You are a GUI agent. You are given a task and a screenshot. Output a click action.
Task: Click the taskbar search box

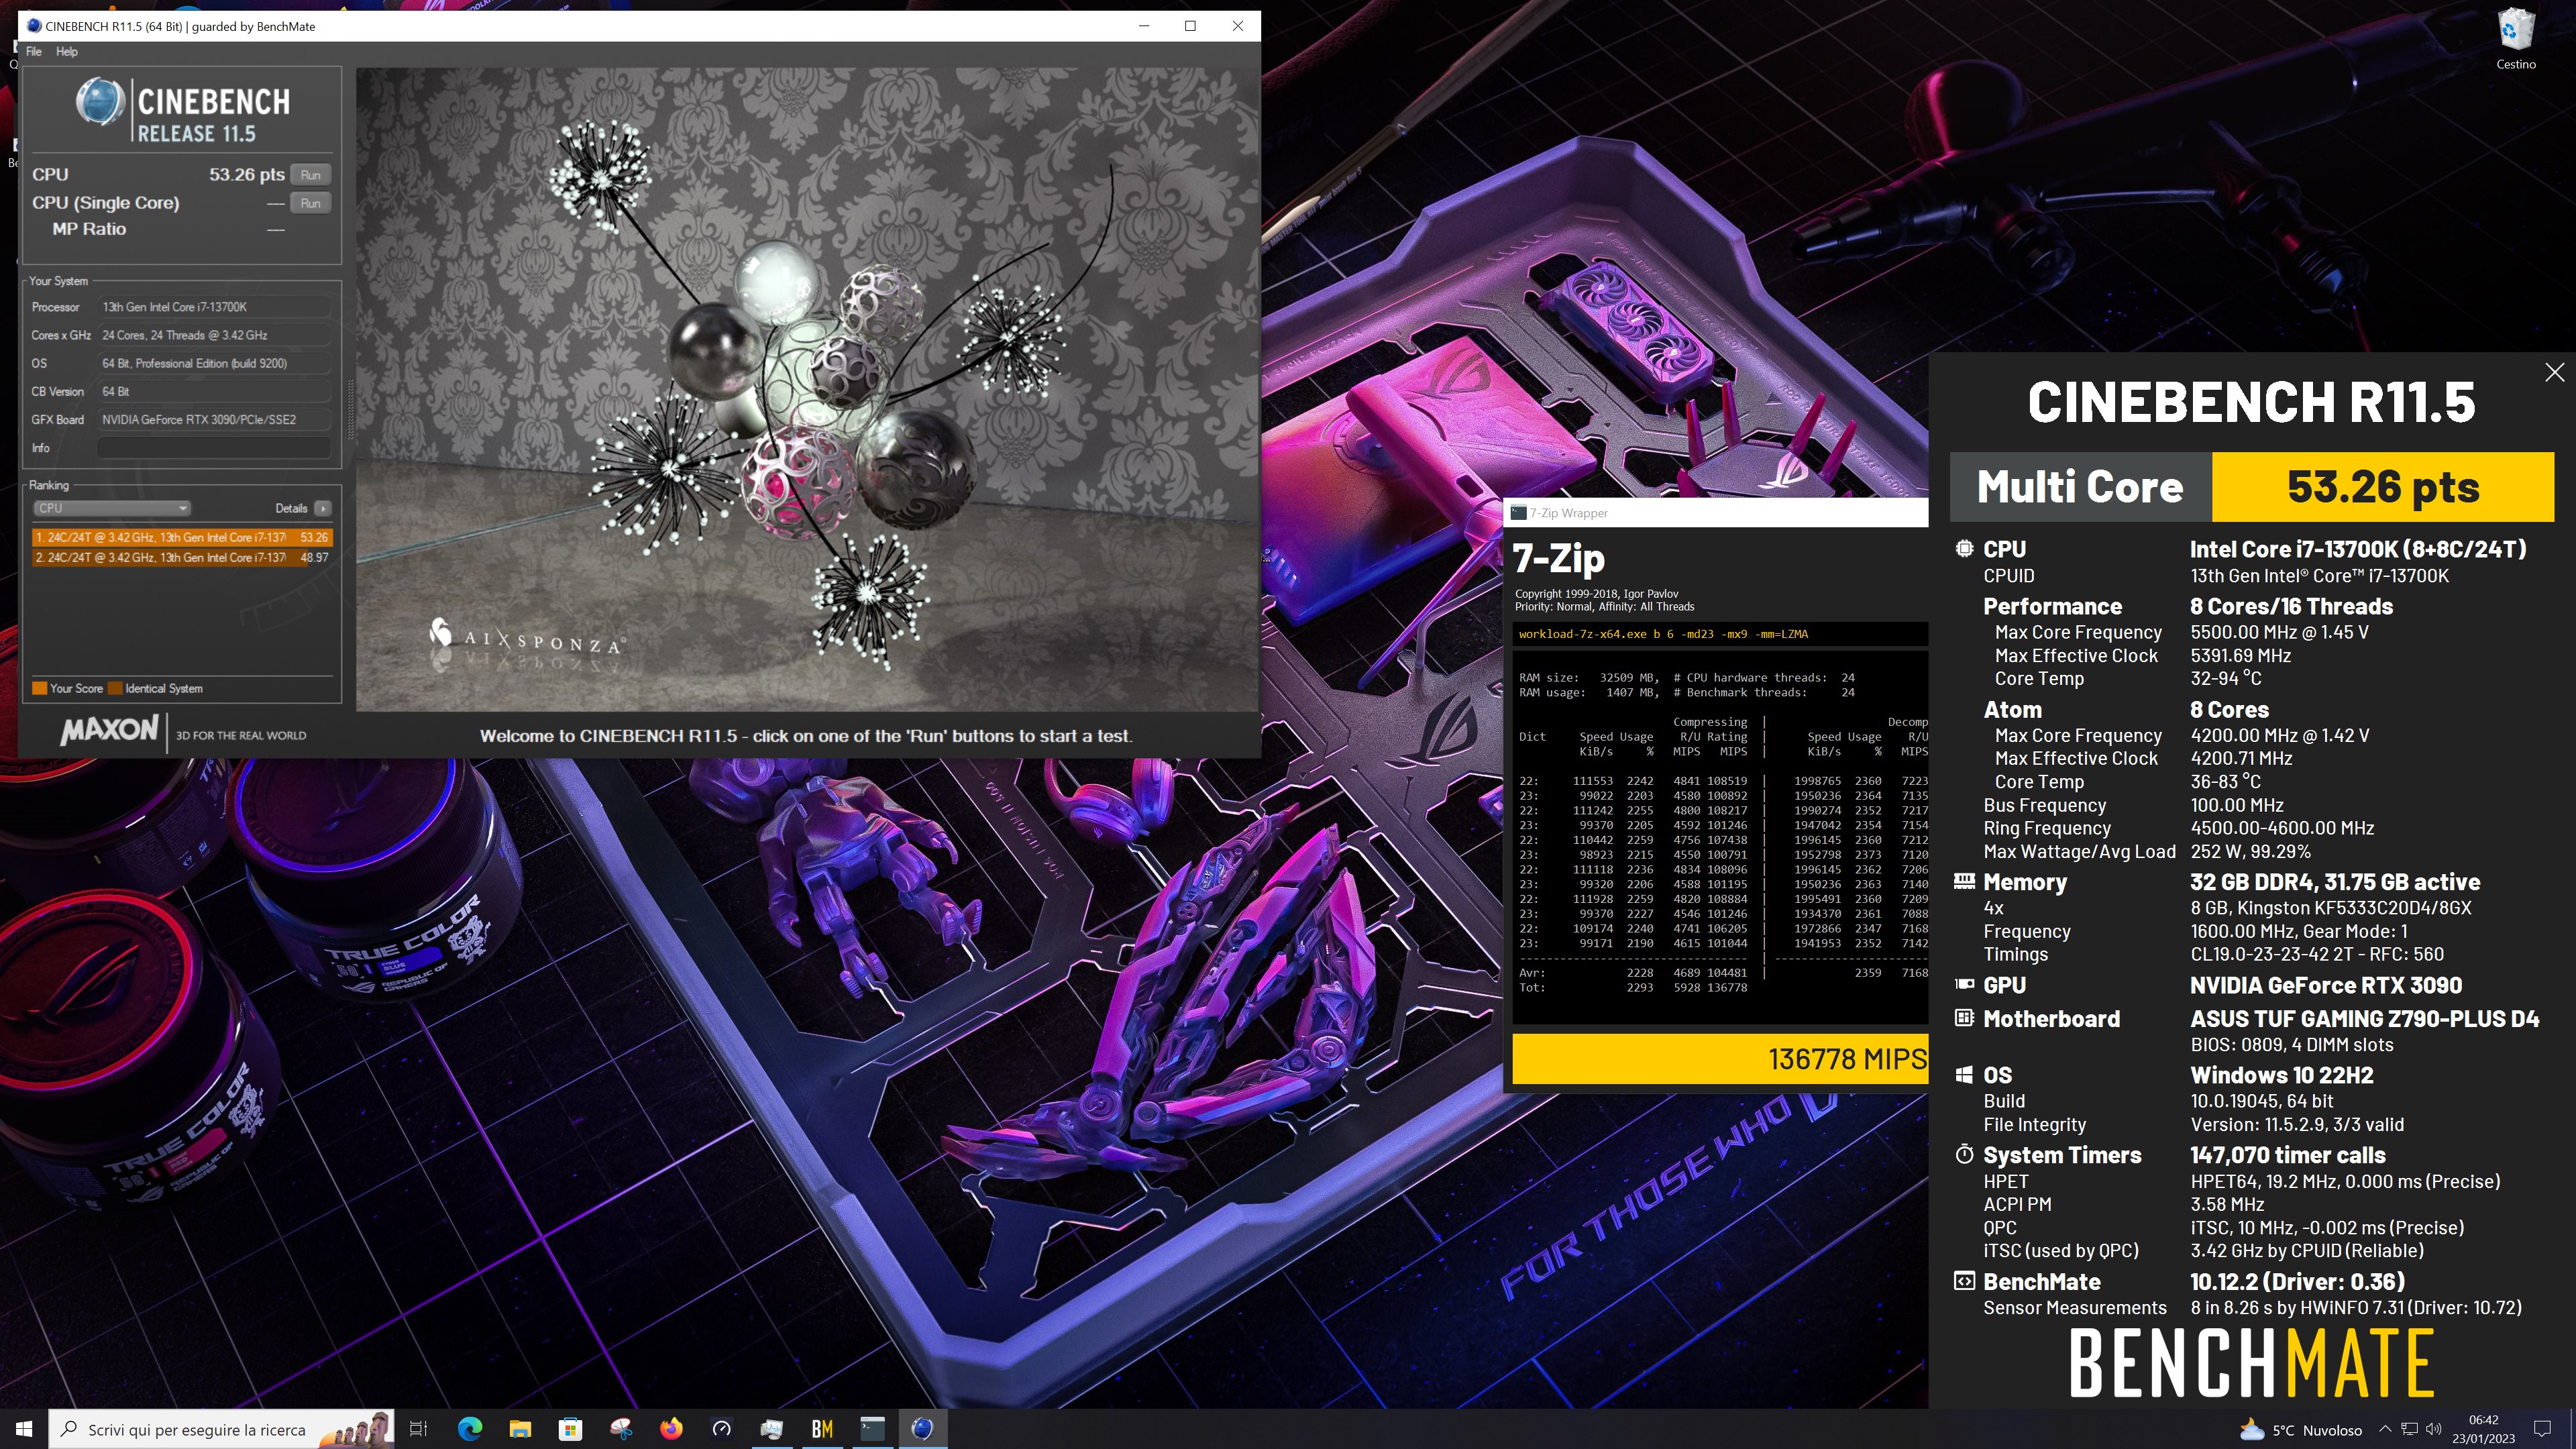pyautogui.click(x=221, y=1429)
